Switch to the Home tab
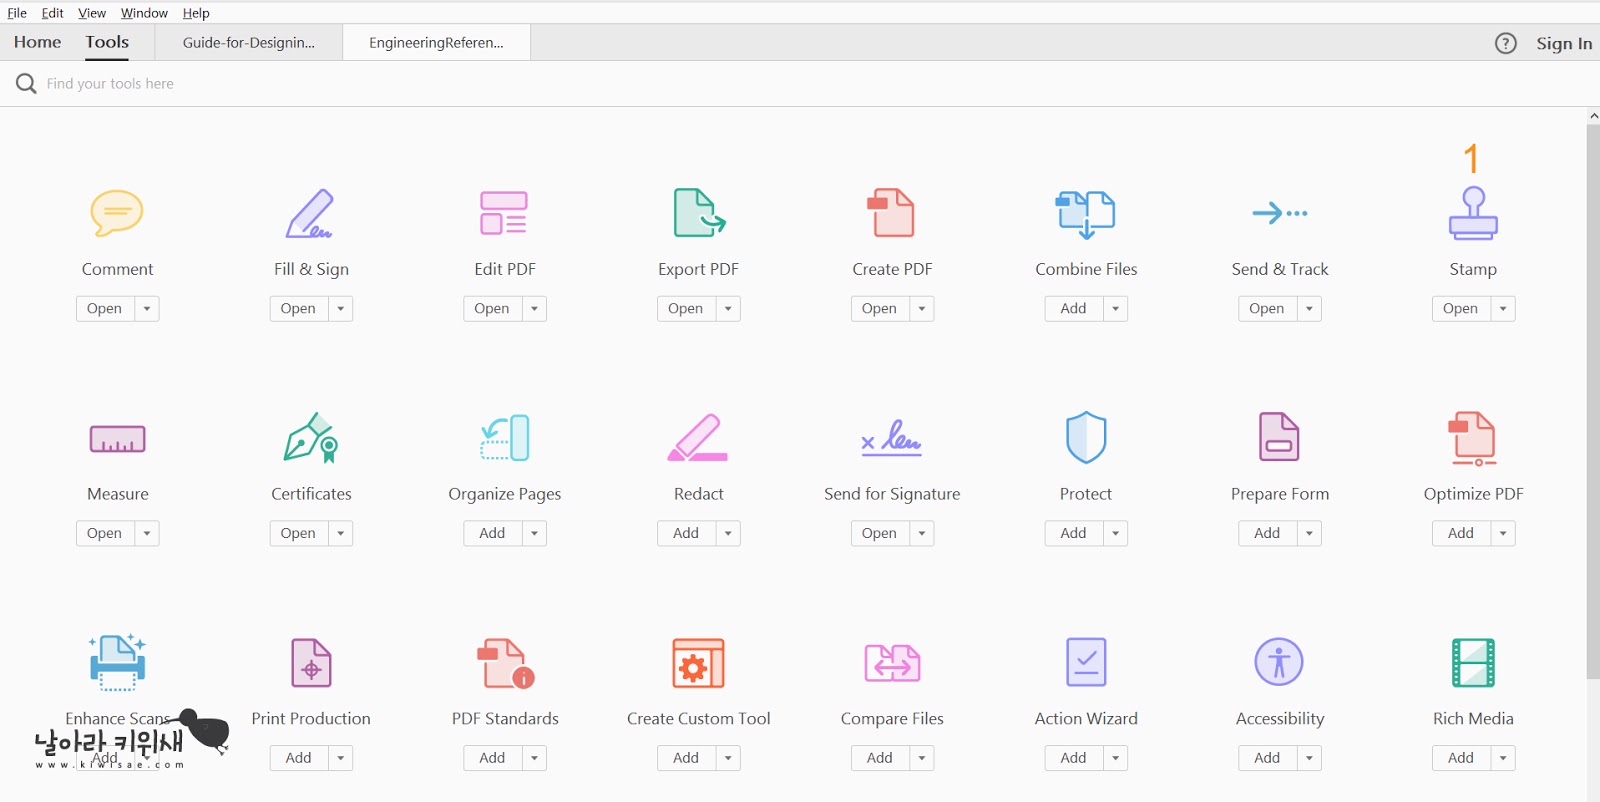Image resolution: width=1600 pixels, height=802 pixels. click(x=38, y=42)
